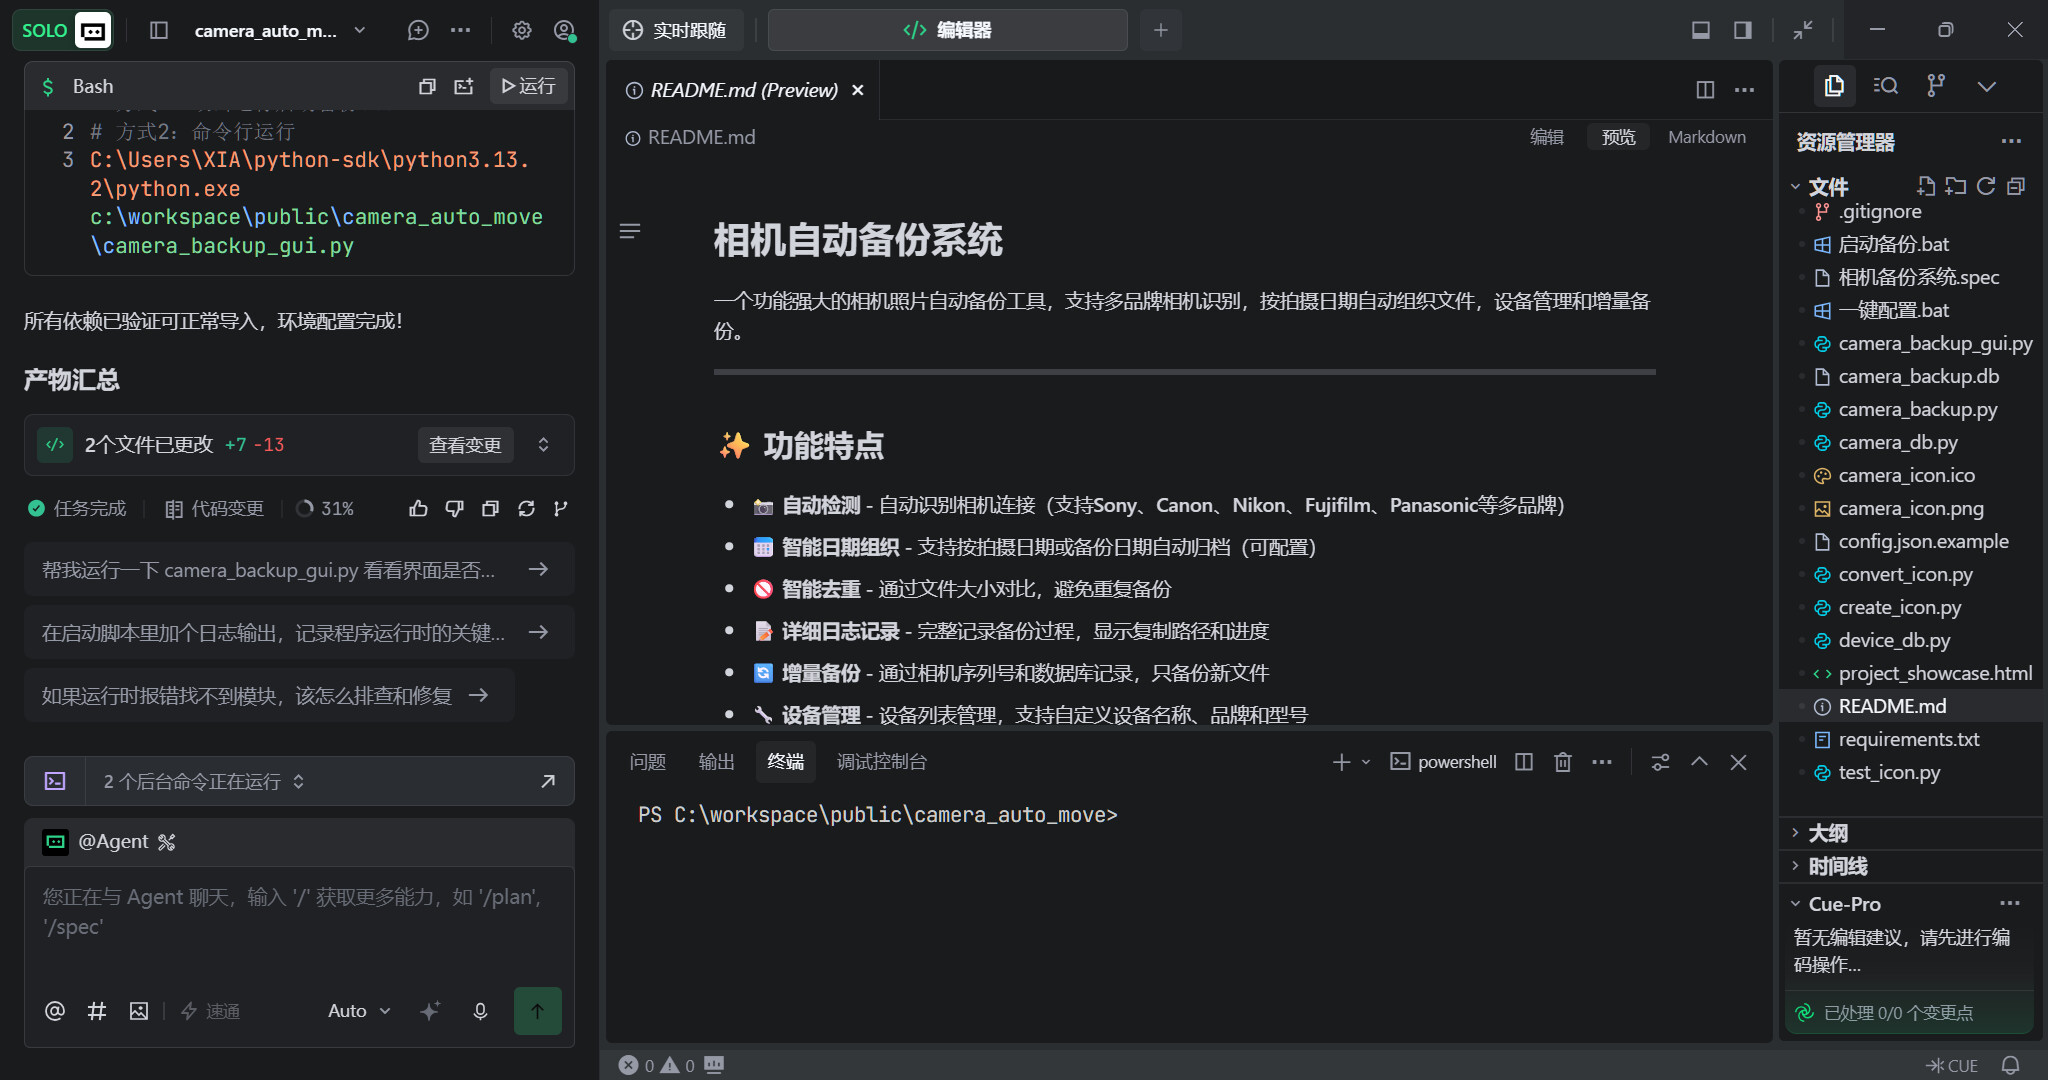Screen dimensions: 2048x1080
Task: Collapse all folders in explorer
Action: (2016, 186)
